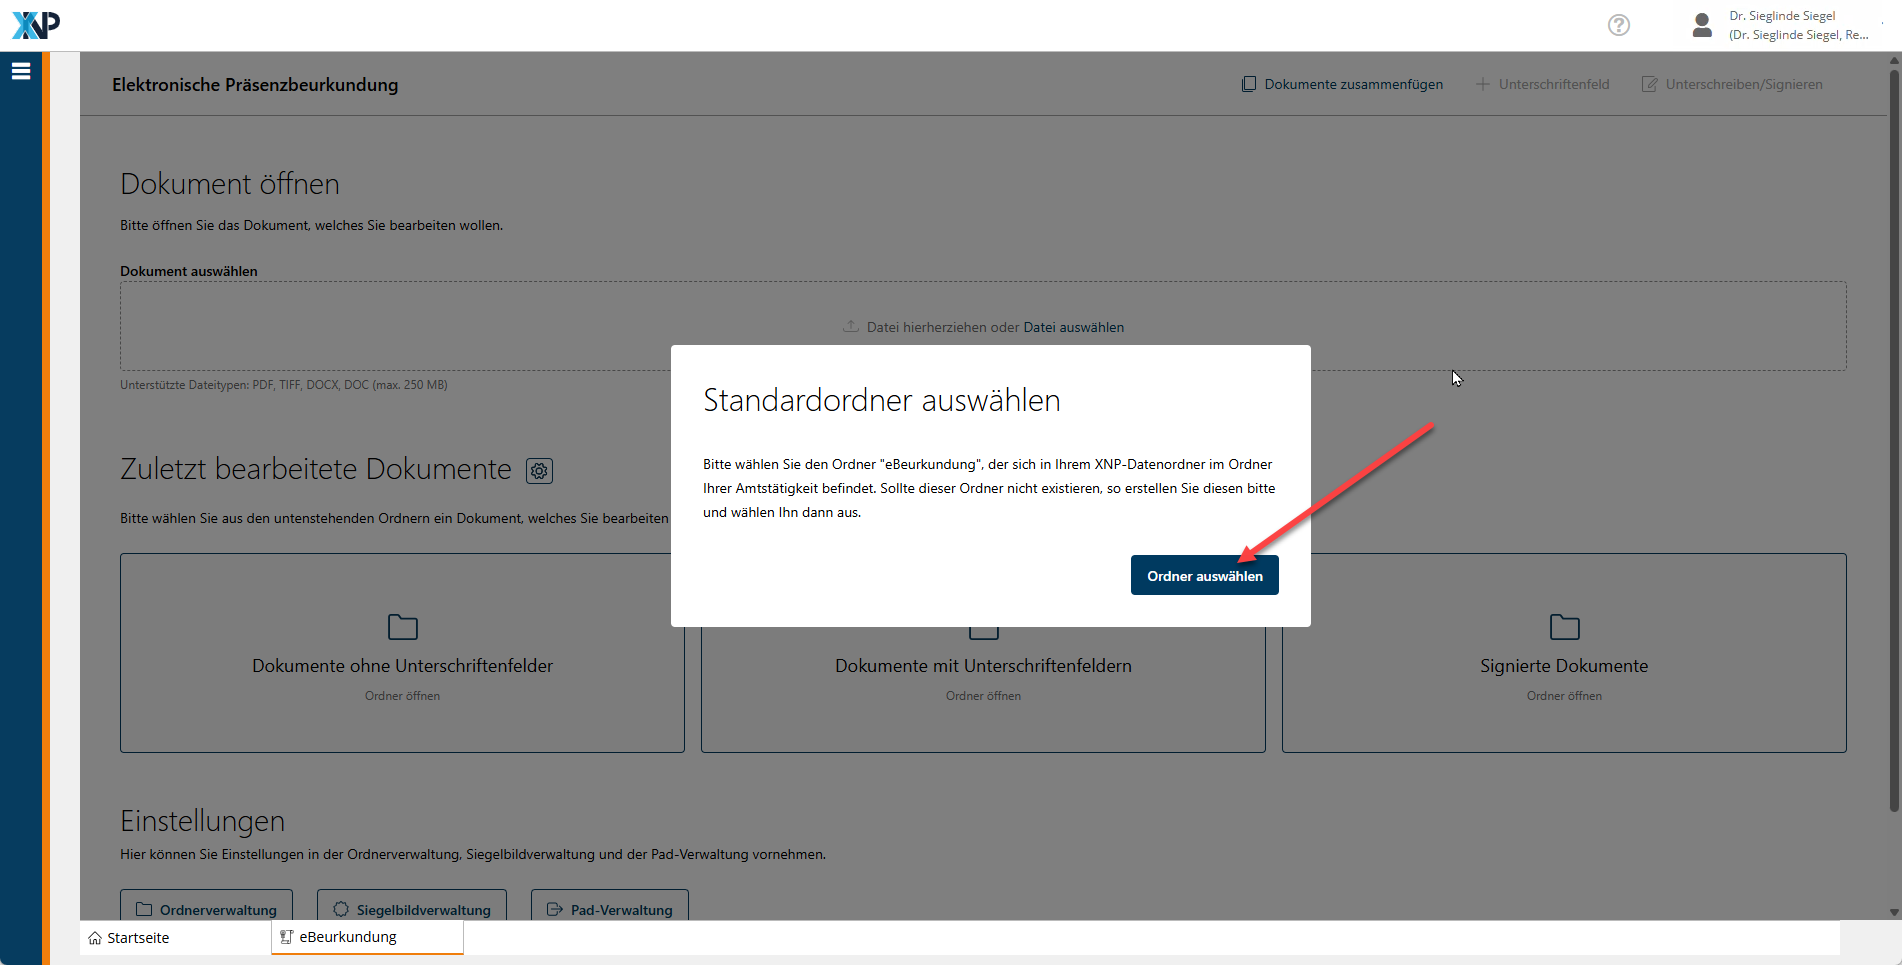The width and height of the screenshot is (1902, 965).
Task: Open Pad-Verwaltung settings
Action: [x=610, y=908]
